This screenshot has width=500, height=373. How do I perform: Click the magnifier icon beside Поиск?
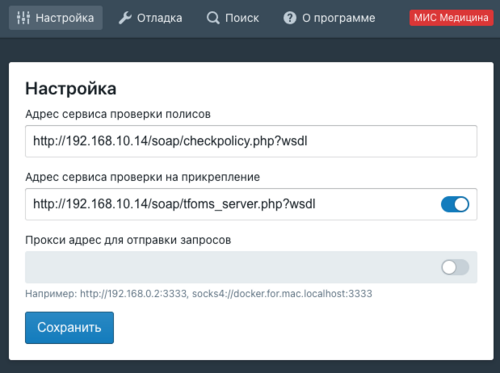click(x=213, y=18)
